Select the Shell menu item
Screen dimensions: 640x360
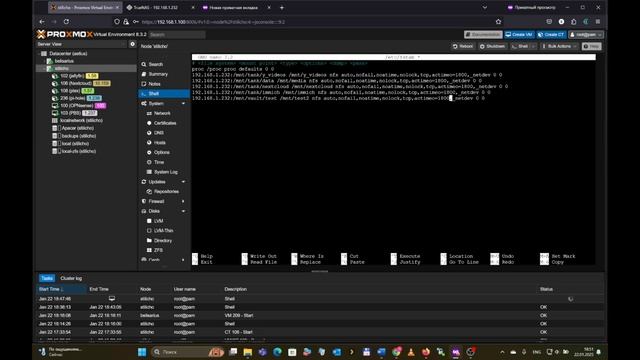(164, 94)
